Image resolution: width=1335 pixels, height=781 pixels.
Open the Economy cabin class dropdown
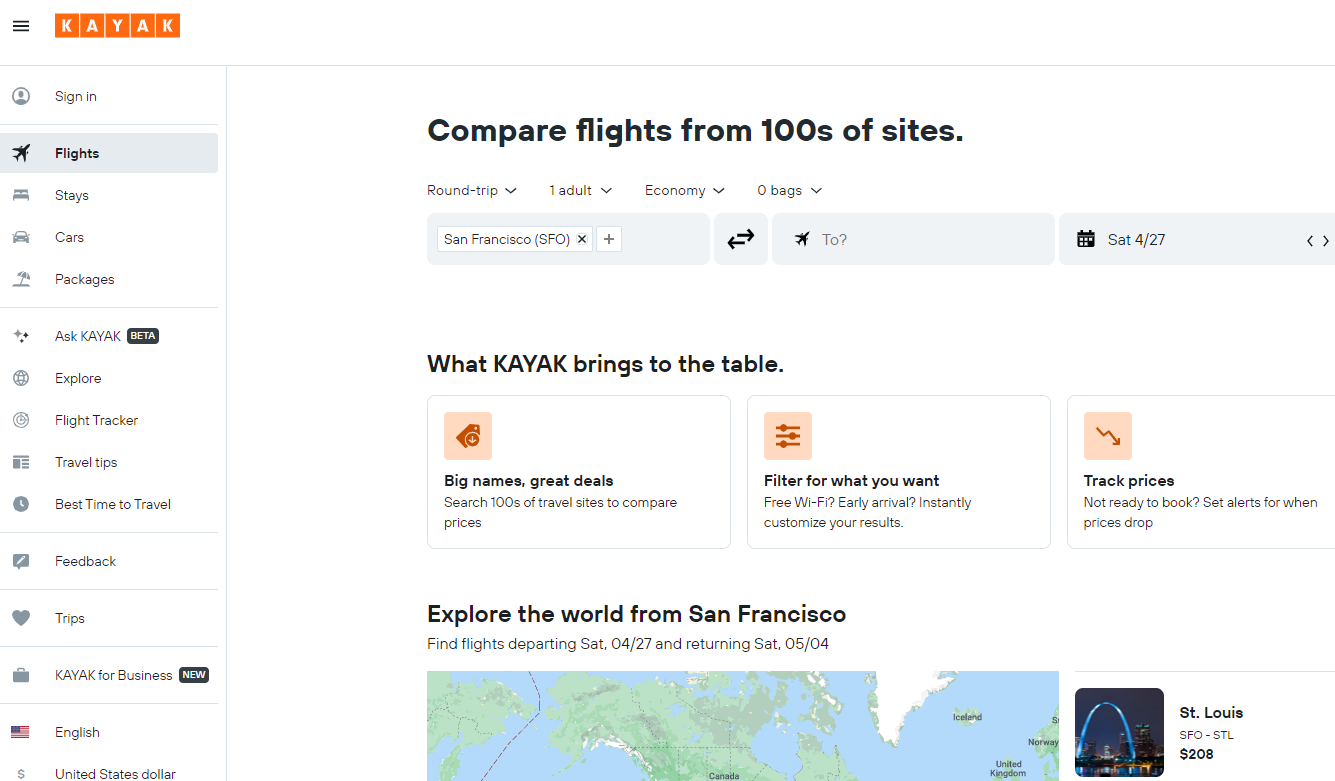(685, 190)
